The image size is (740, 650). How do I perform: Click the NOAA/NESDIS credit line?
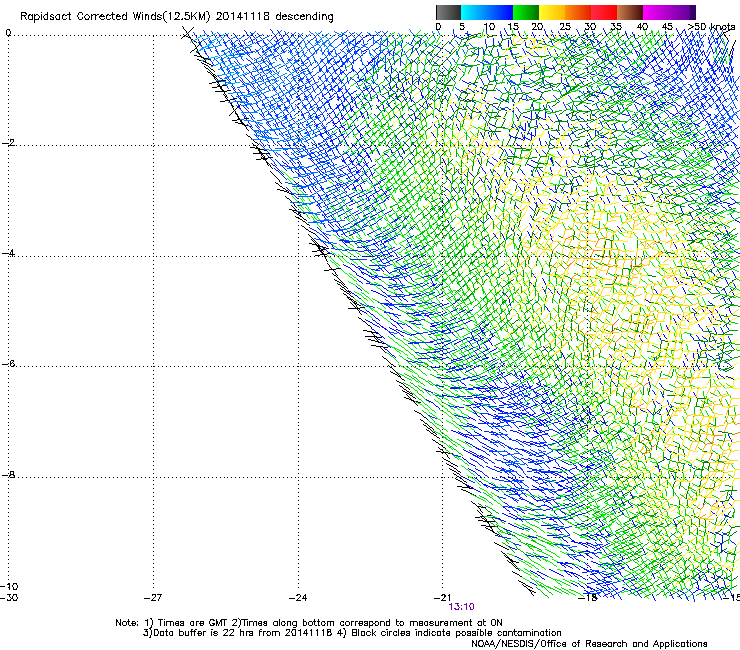tap(589, 644)
